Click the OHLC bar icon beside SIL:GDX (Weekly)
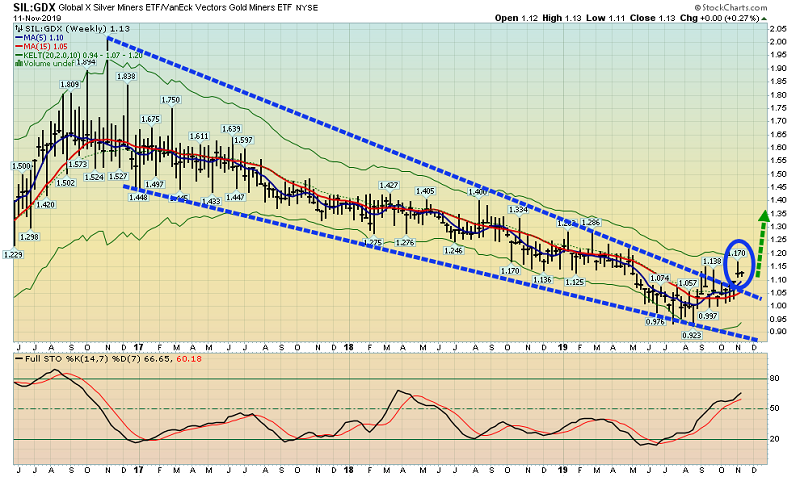The height and width of the screenshot is (477, 800). [19, 29]
